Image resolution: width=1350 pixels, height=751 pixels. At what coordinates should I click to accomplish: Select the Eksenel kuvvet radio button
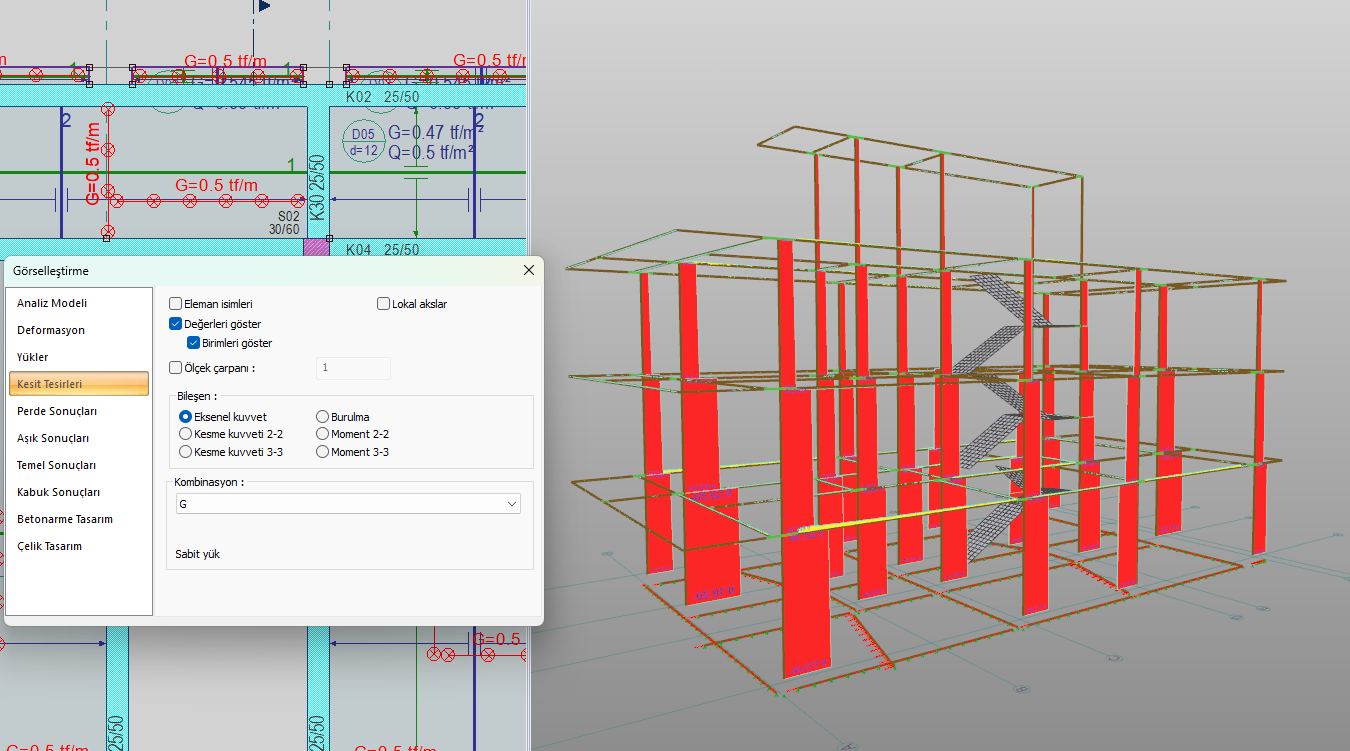tap(185, 417)
